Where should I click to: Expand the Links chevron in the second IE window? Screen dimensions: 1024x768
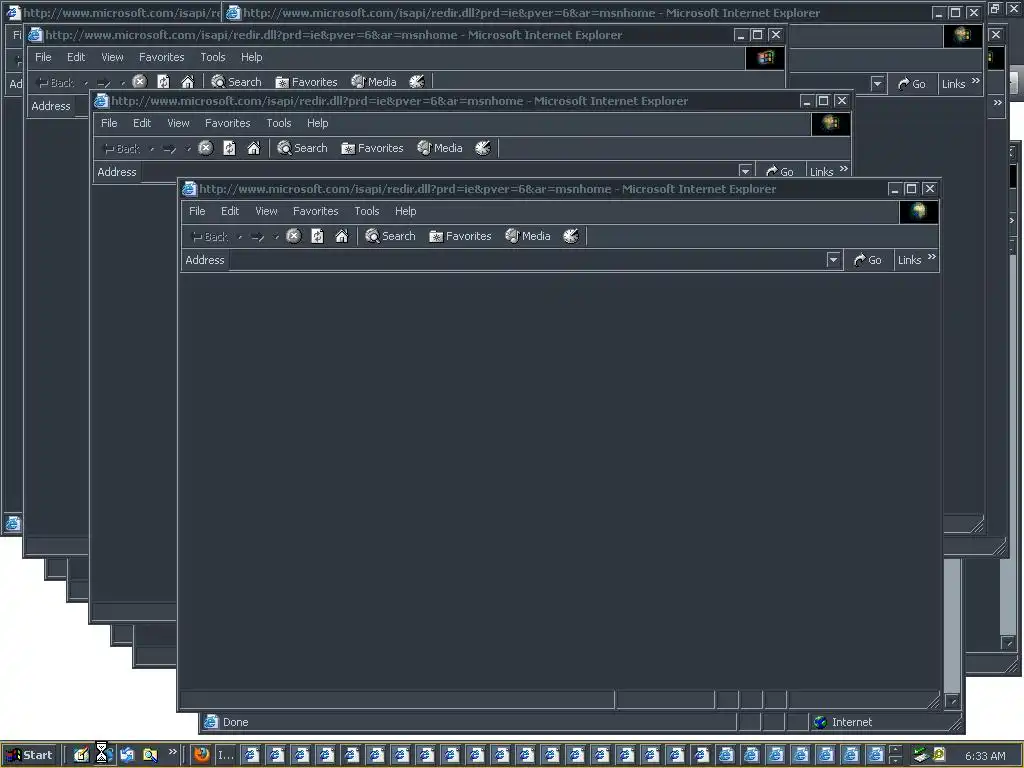coord(844,168)
